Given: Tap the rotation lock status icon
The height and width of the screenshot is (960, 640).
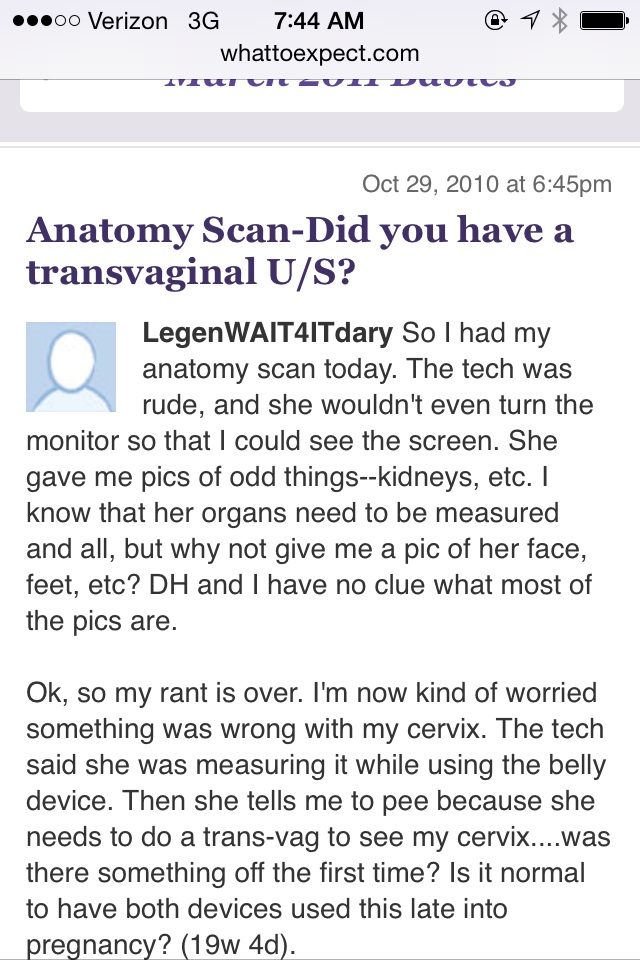Looking at the screenshot, I should pos(493,20).
